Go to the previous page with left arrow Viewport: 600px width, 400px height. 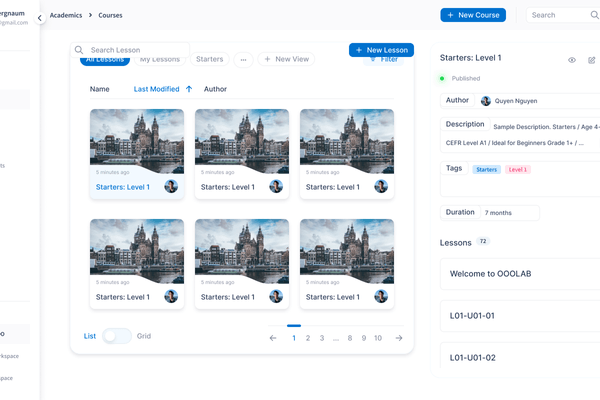(273, 338)
